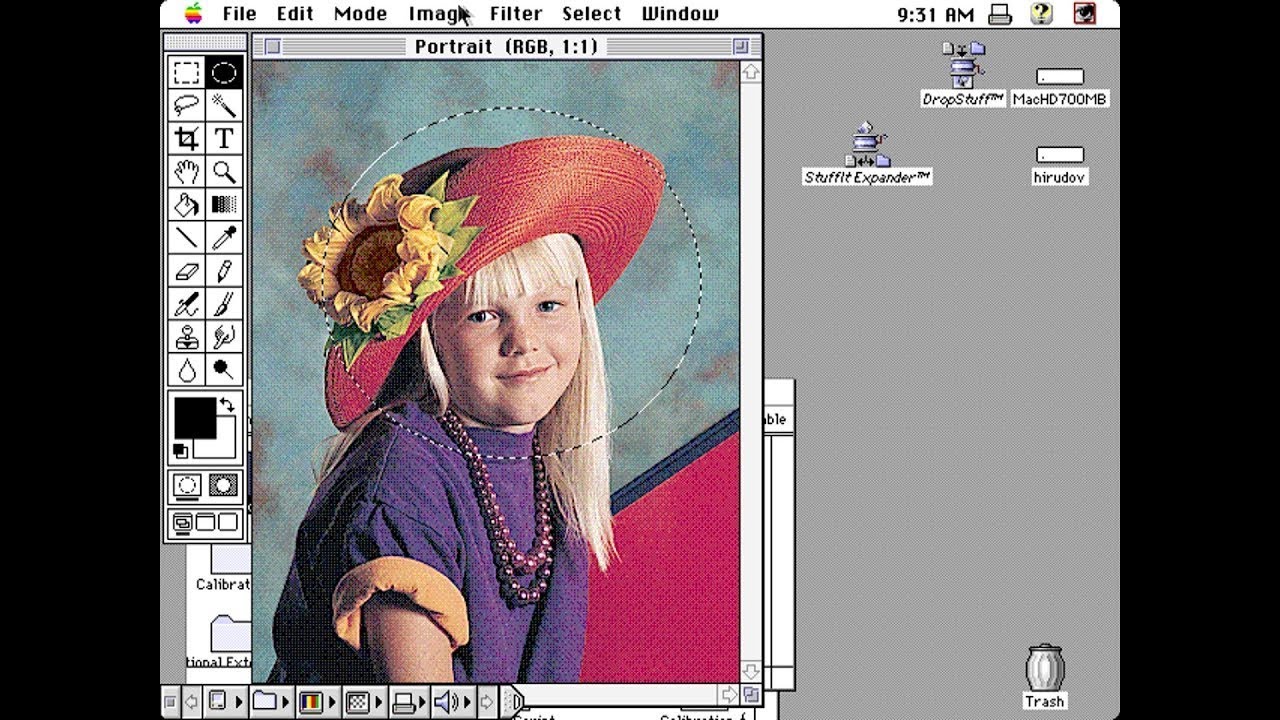Select the Line tool
The height and width of the screenshot is (720, 1280).
(x=187, y=237)
